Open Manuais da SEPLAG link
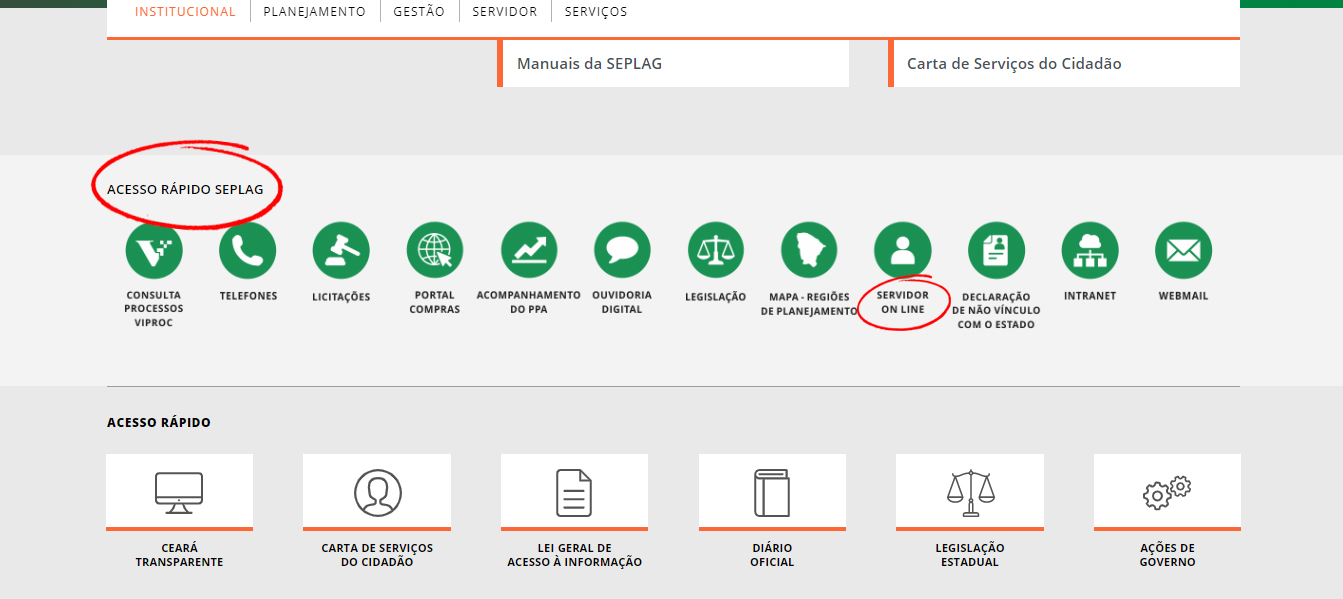The image size is (1343, 599). (589, 64)
